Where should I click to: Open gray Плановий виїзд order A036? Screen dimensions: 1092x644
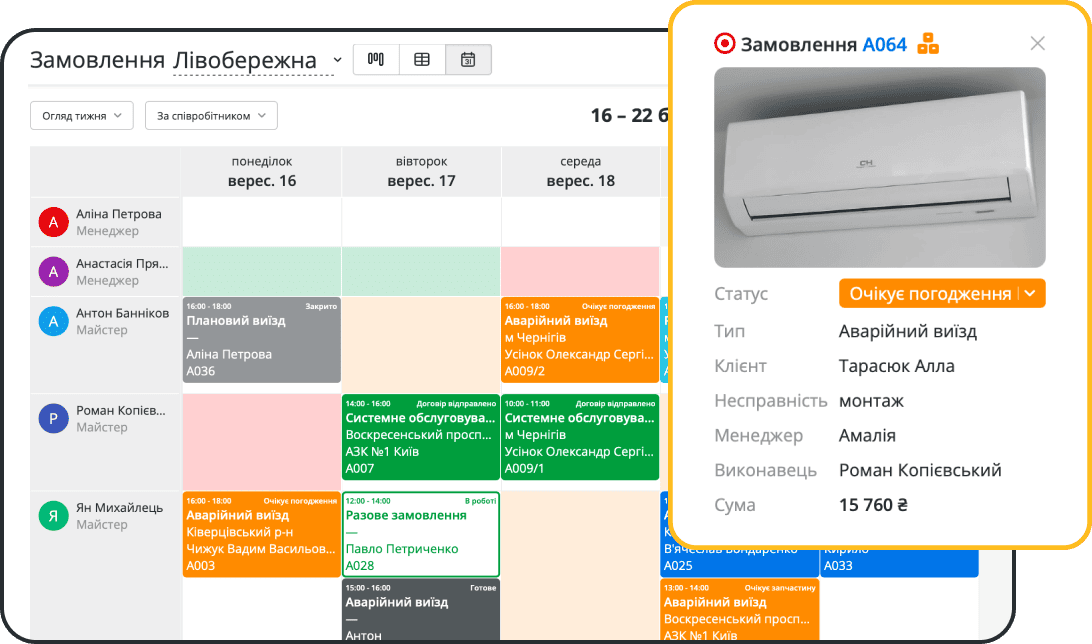261,340
